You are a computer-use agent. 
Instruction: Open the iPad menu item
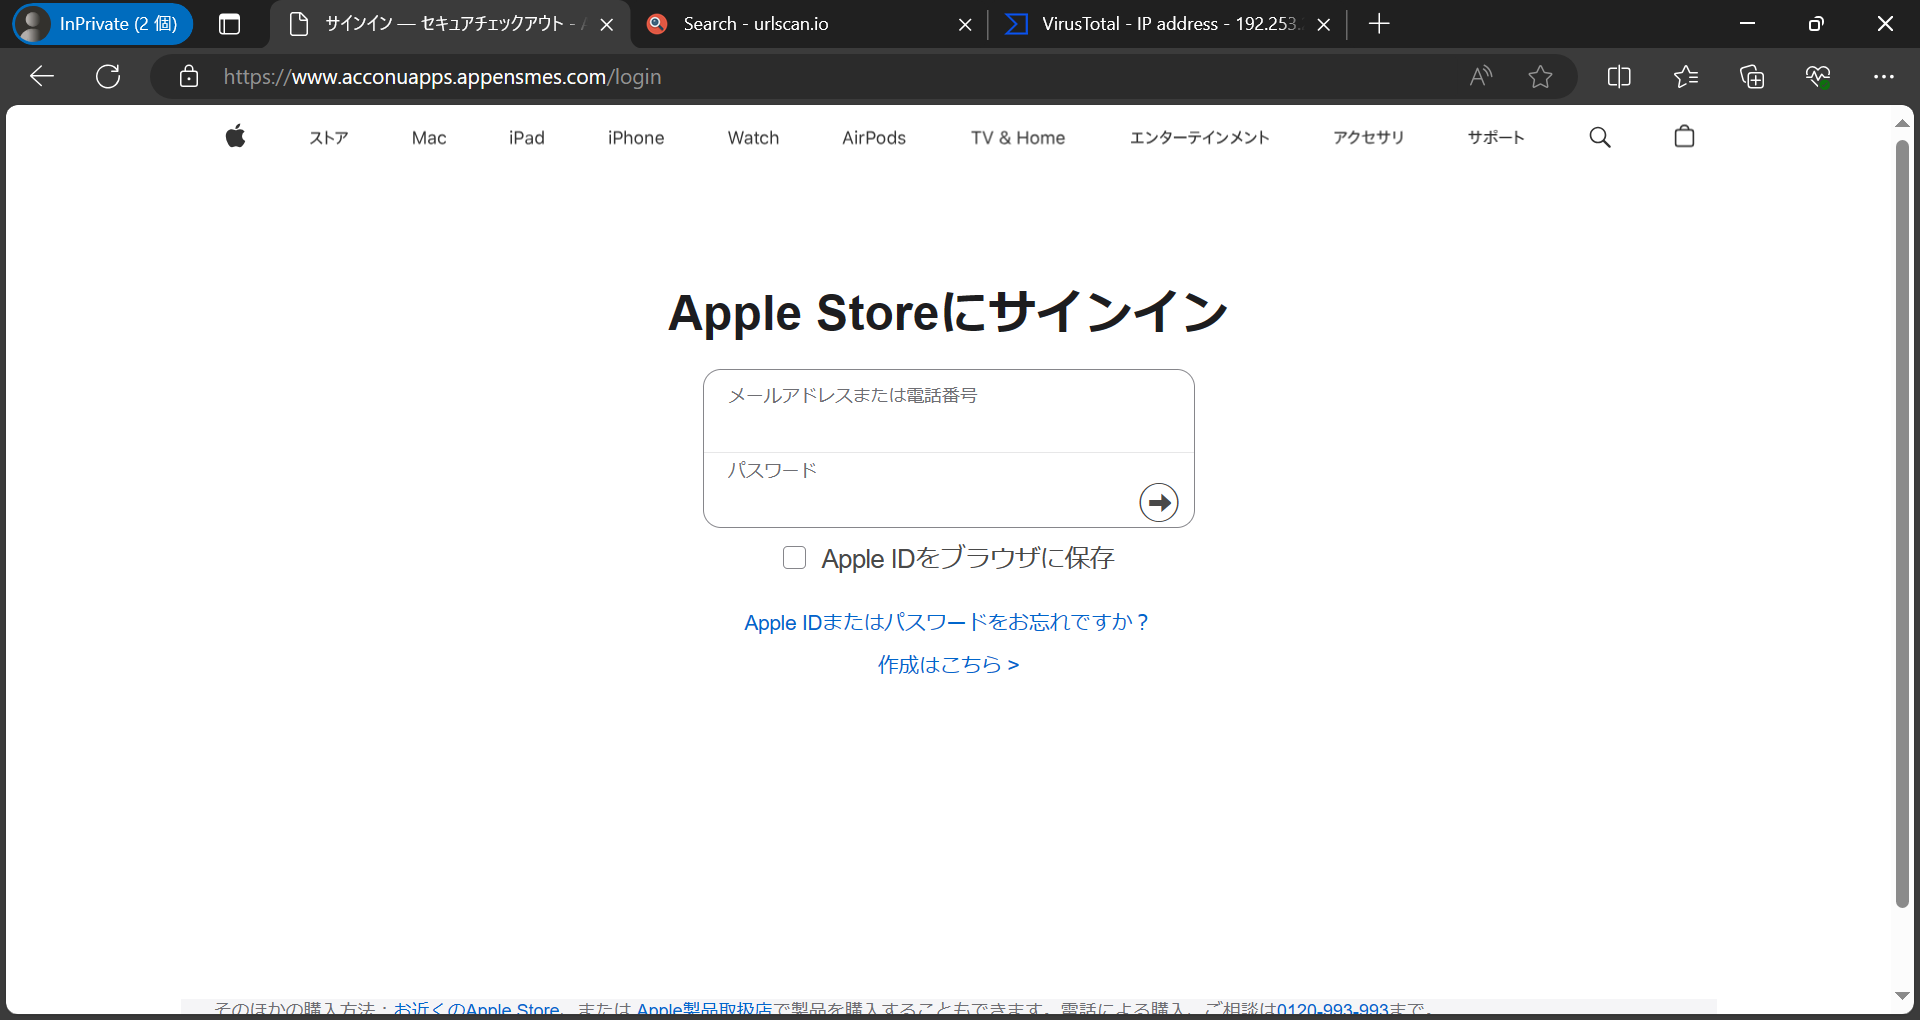[526, 138]
